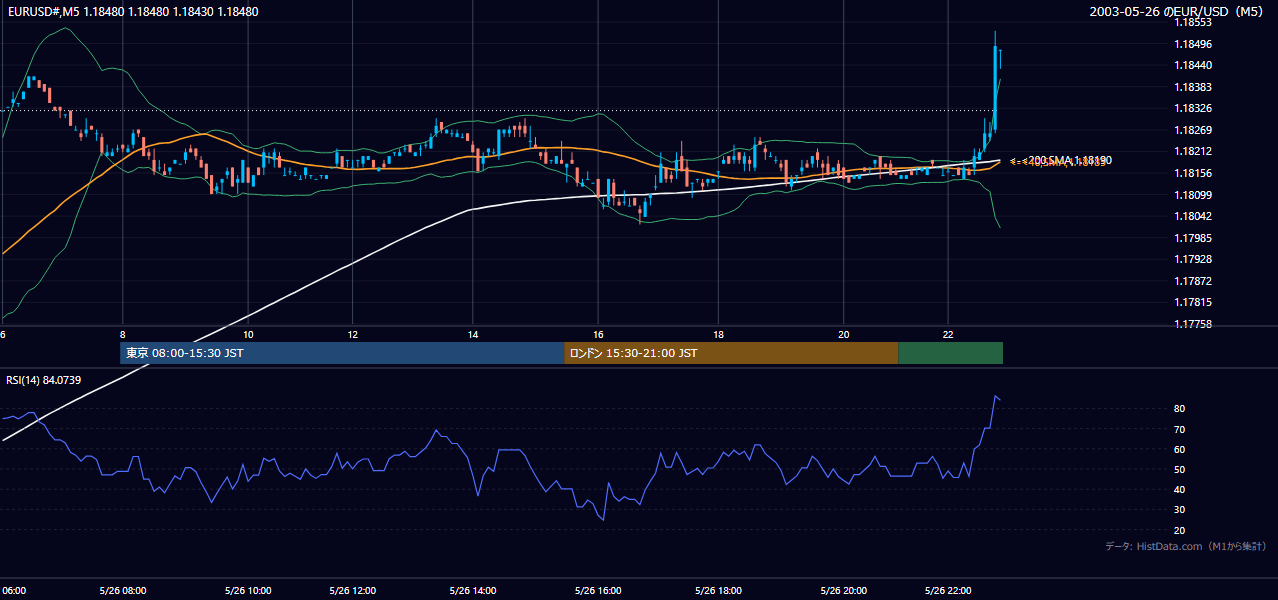Click price axis value 1.18042
This screenshot has height=600, width=1278.
pyautogui.click(x=1192, y=216)
